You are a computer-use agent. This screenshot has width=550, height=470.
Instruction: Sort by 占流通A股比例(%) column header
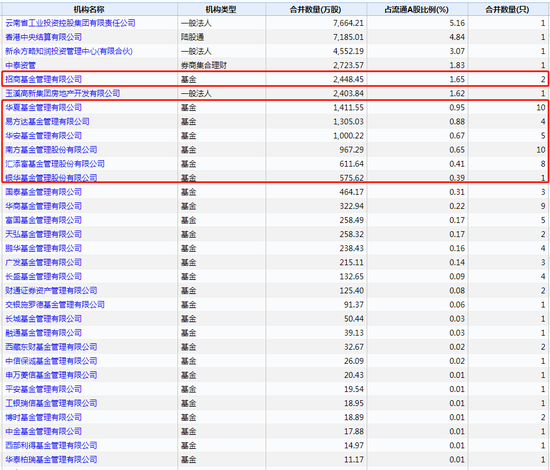click(x=416, y=10)
